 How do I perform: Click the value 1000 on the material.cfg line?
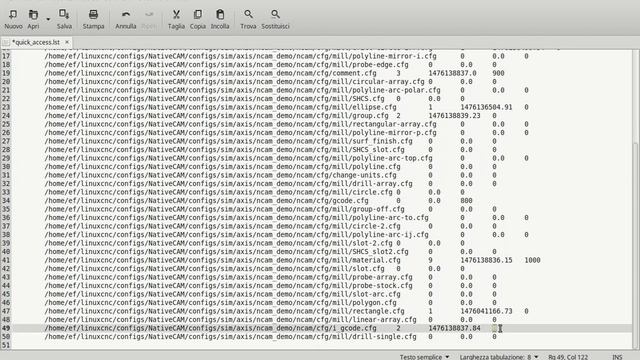(x=532, y=260)
